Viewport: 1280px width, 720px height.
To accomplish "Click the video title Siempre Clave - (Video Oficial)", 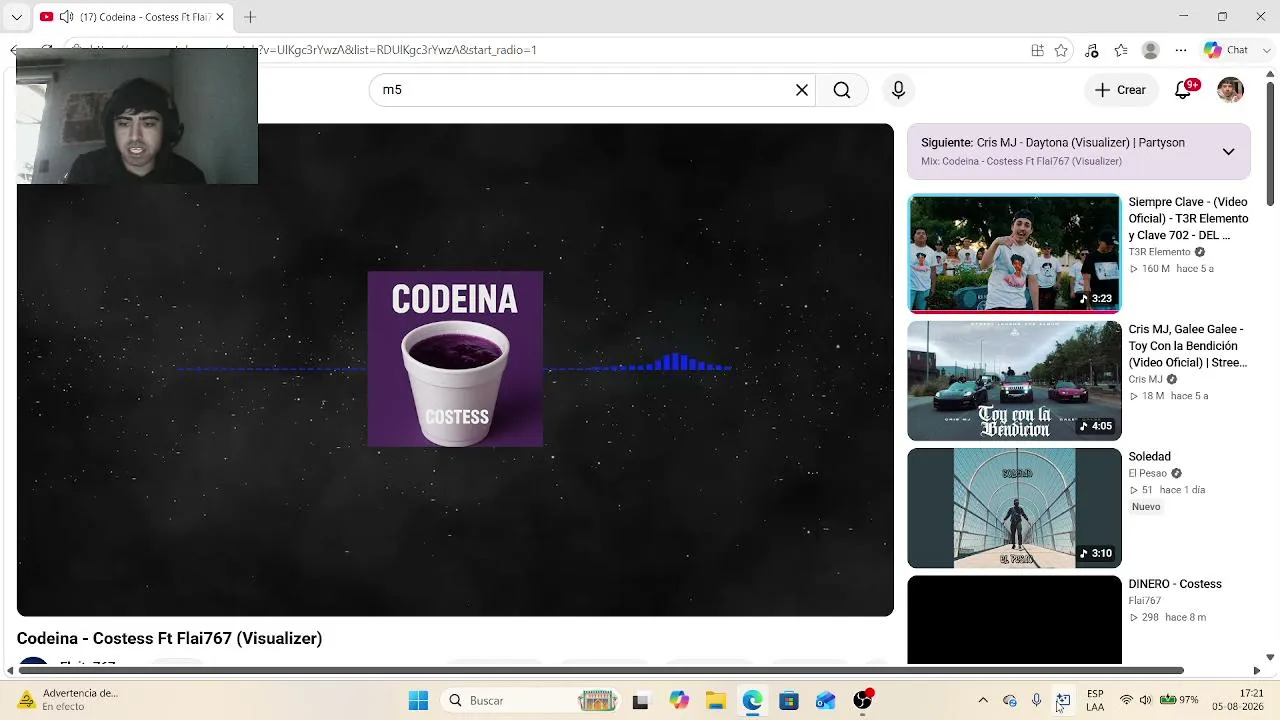I will pyautogui.click(x=1188, y=218).
